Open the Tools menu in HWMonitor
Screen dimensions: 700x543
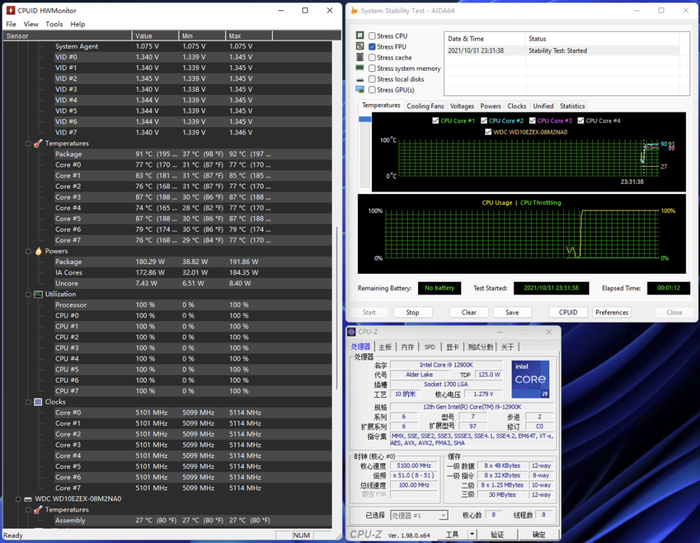point(54,24)
